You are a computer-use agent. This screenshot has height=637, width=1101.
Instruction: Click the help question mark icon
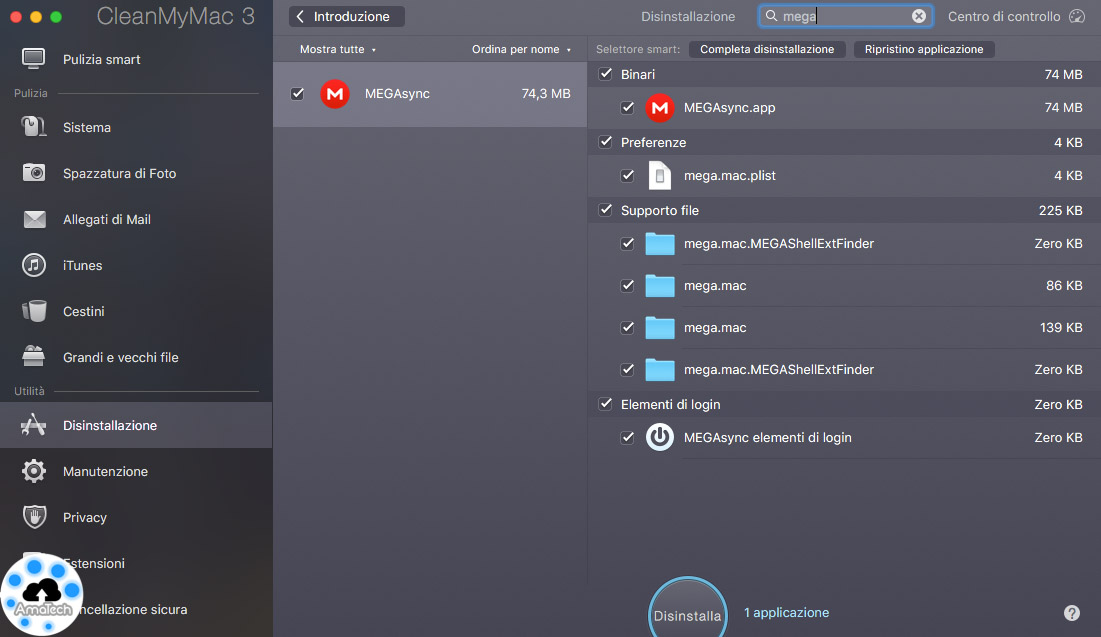[1072, 613]
